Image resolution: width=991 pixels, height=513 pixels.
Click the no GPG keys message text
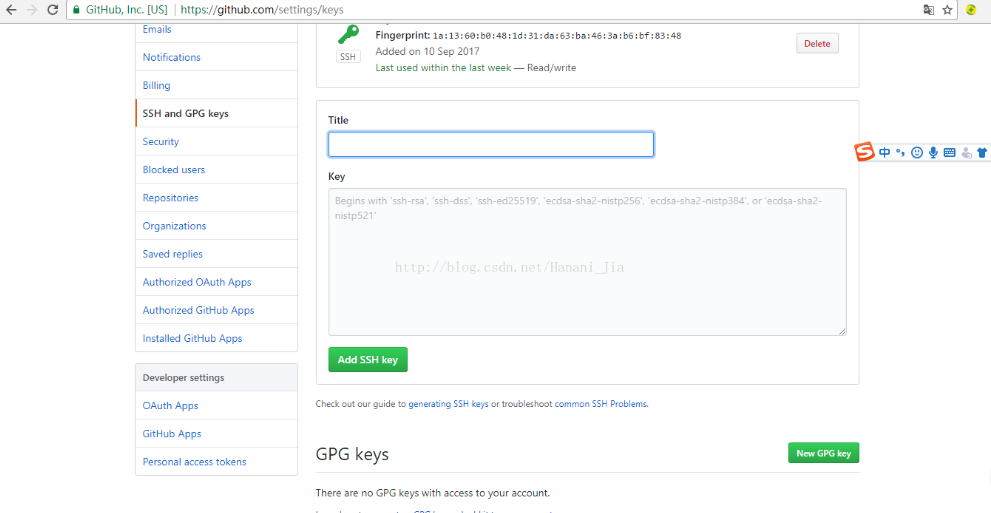pos(433,493)
